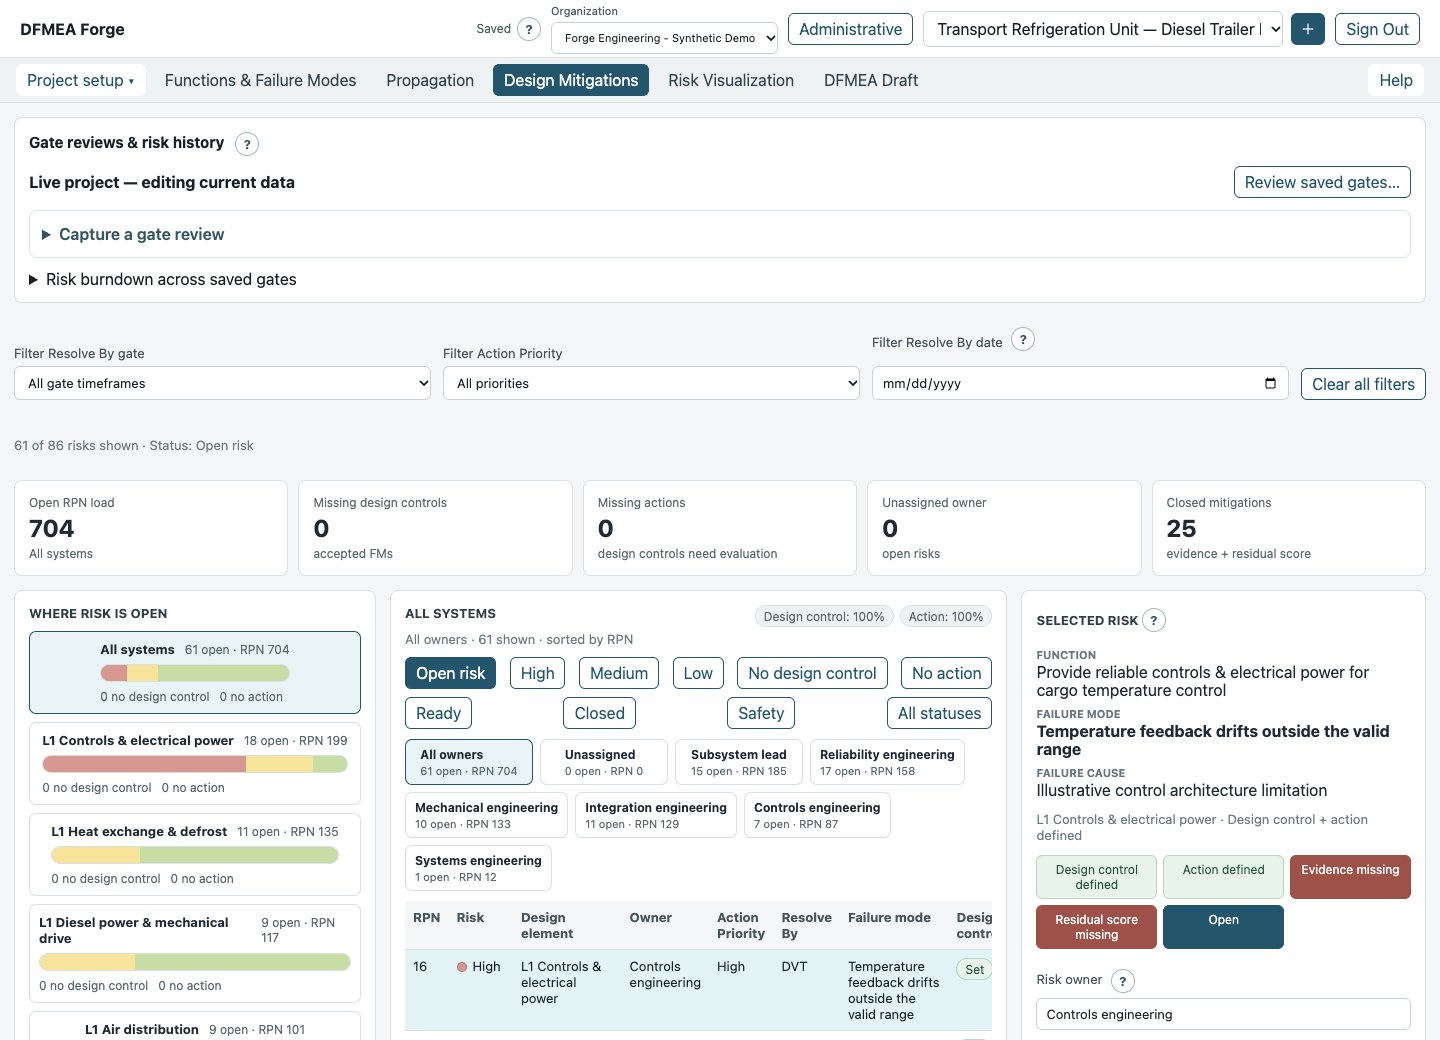Screen dimensions: 1440x1040
Task: Toggle the Medium risk filter
Action: pyautogui.click(x=619, y=673)
